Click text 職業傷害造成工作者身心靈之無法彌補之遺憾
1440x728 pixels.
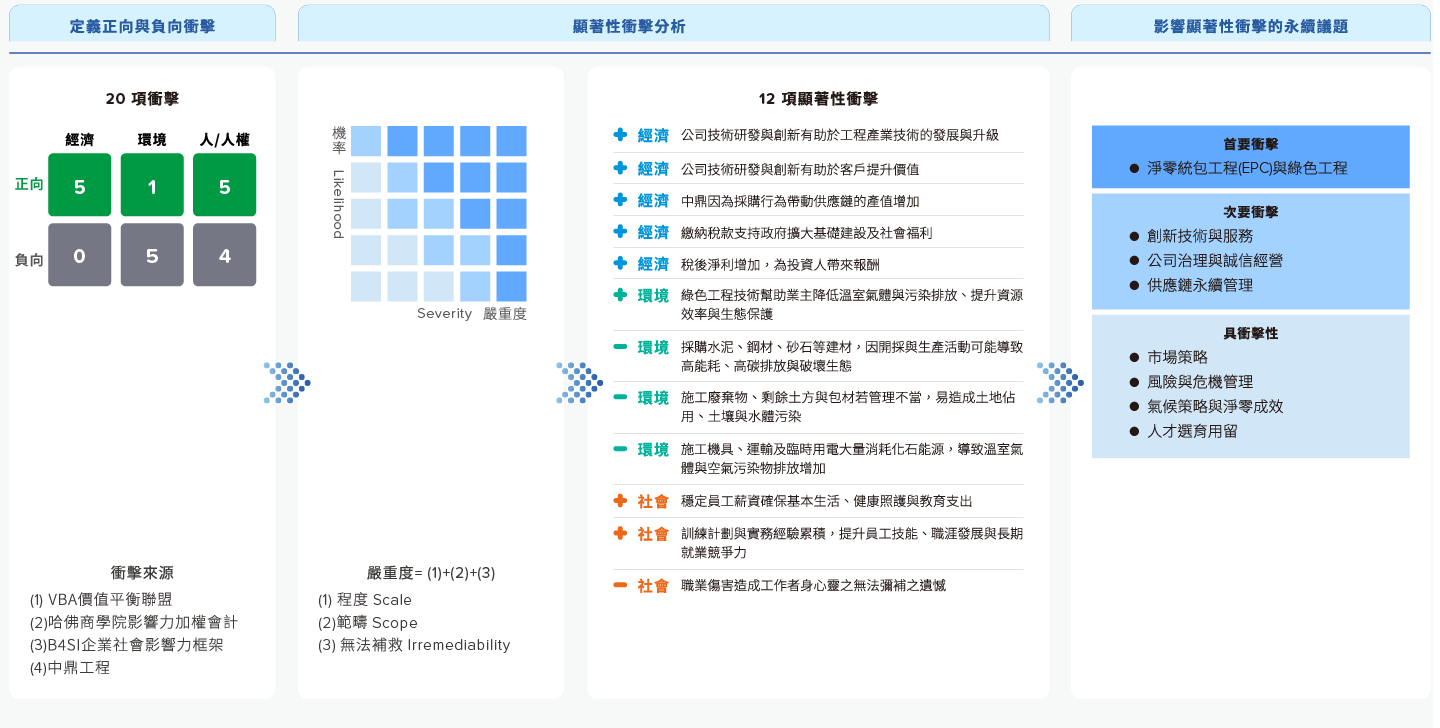pos(813,585)
